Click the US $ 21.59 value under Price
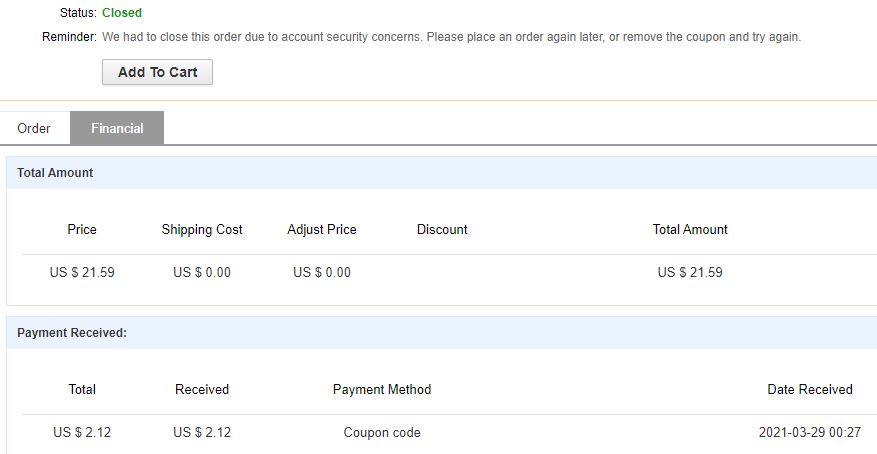This screenshot has height=454, width=877. [82, 272]
